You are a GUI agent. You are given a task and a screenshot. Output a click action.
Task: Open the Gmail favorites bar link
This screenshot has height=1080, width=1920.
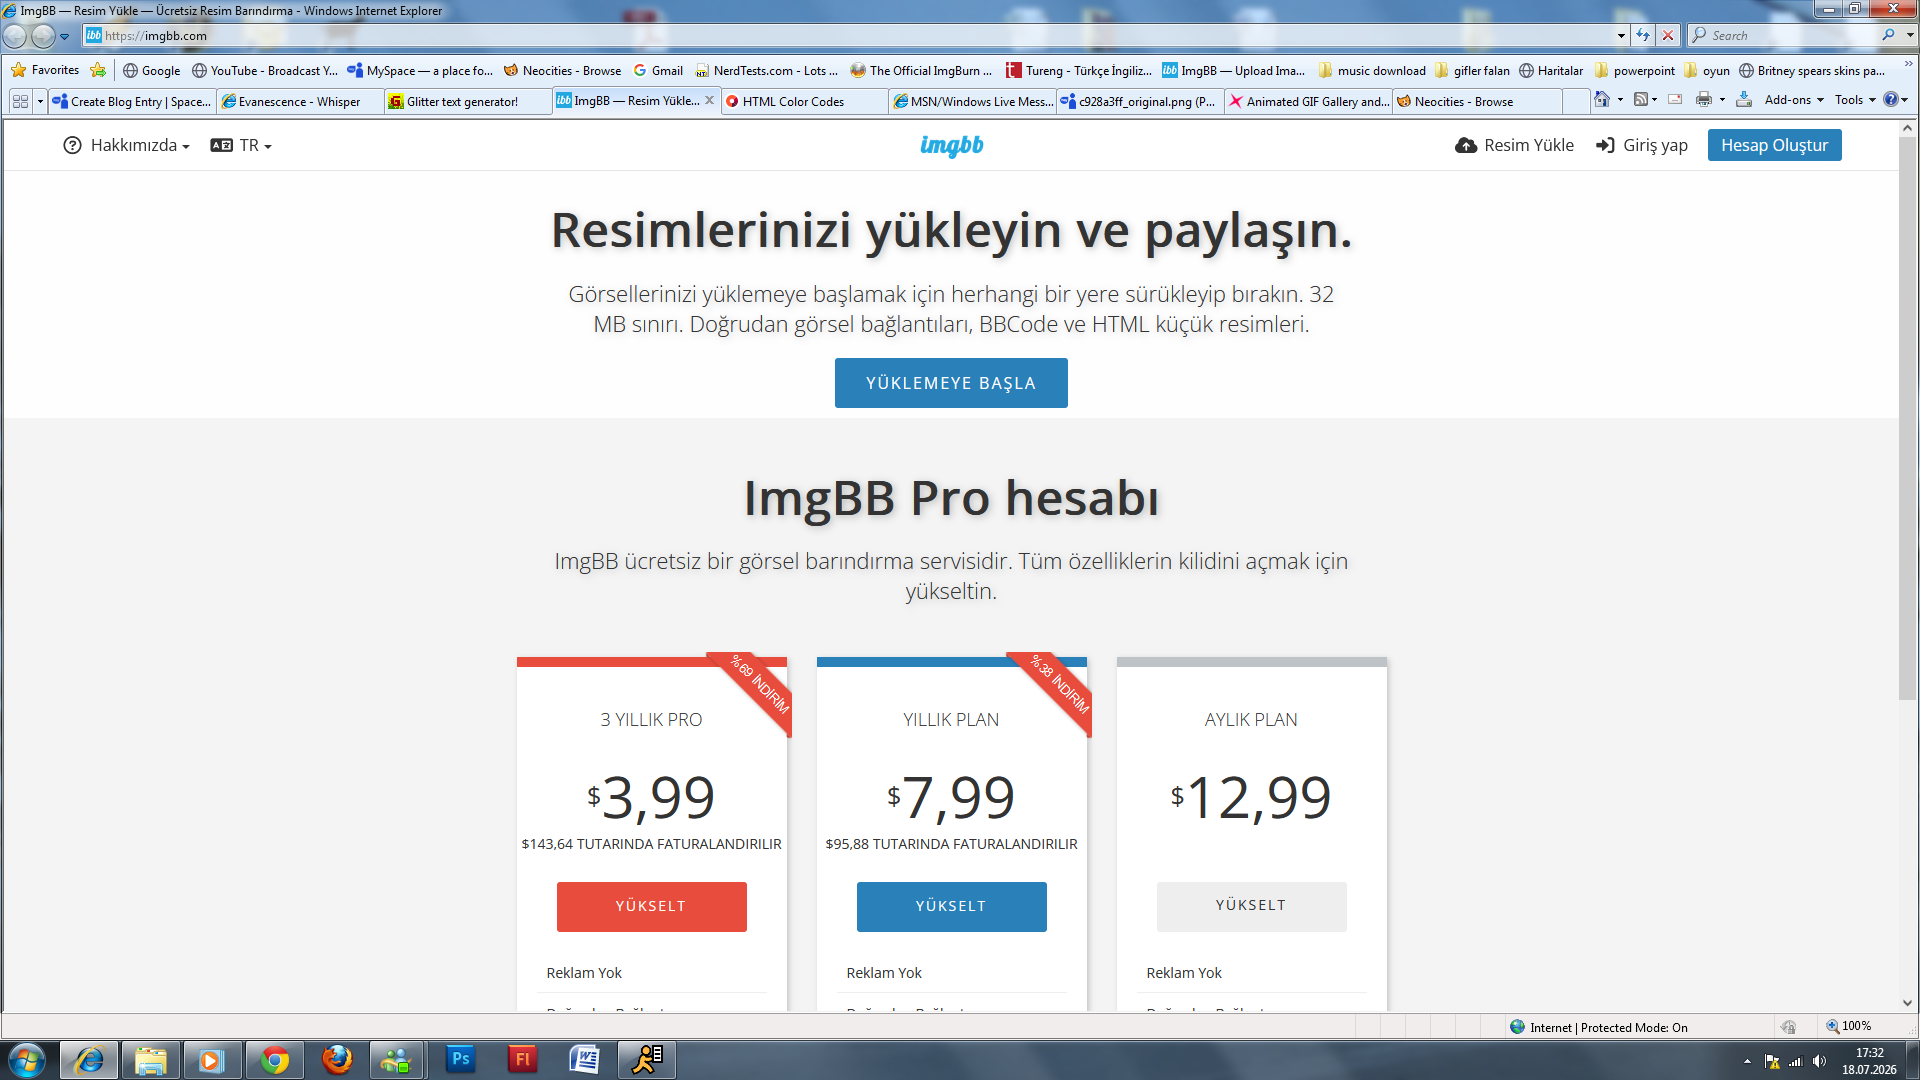point(658,70)
